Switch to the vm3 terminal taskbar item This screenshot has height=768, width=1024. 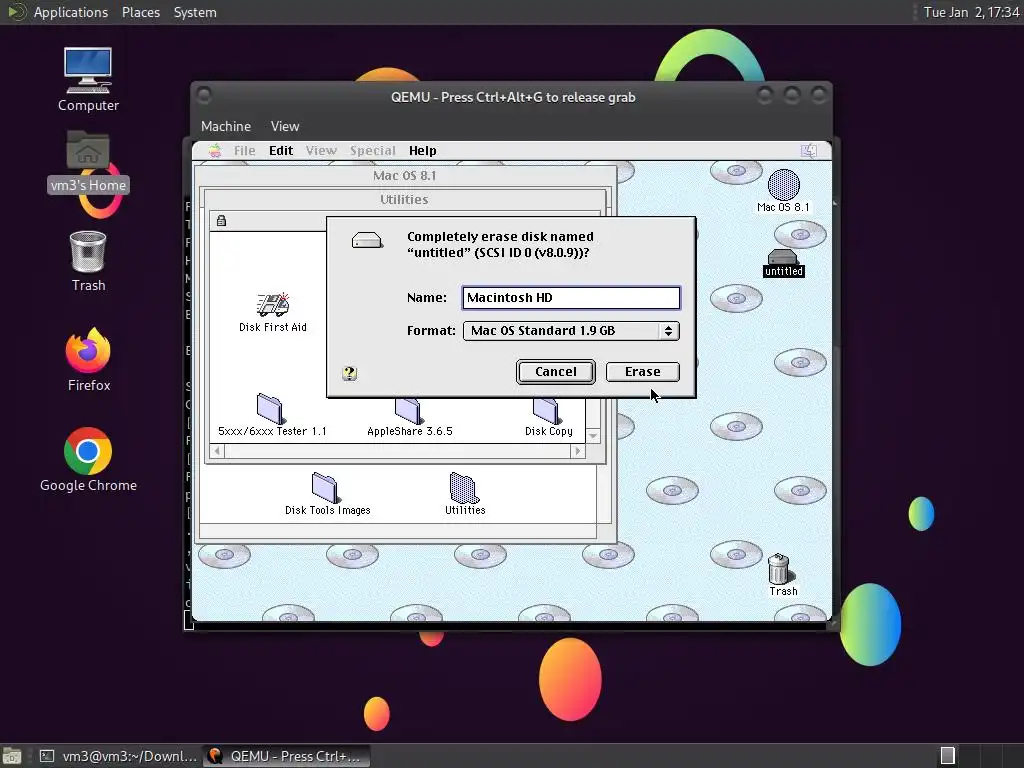click(x=118, y=756)
